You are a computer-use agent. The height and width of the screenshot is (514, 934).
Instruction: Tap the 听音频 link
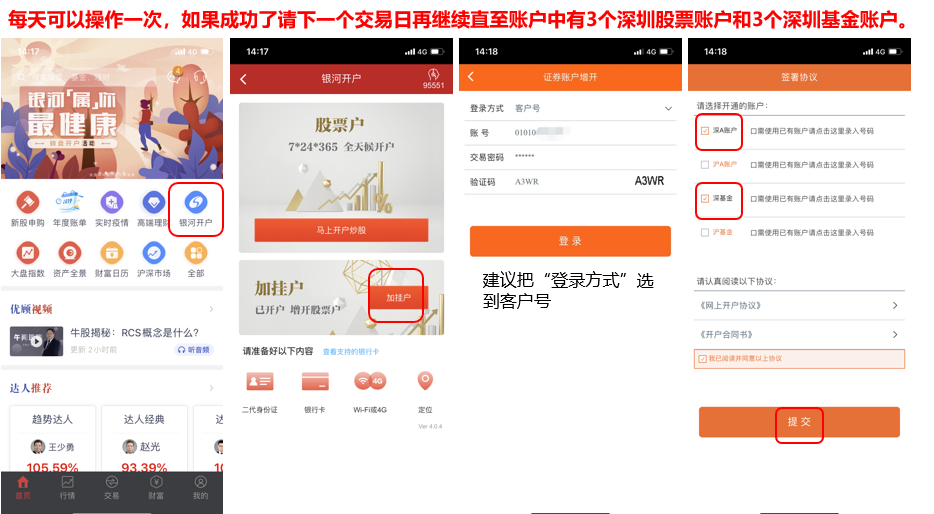[x=194, y=350]
